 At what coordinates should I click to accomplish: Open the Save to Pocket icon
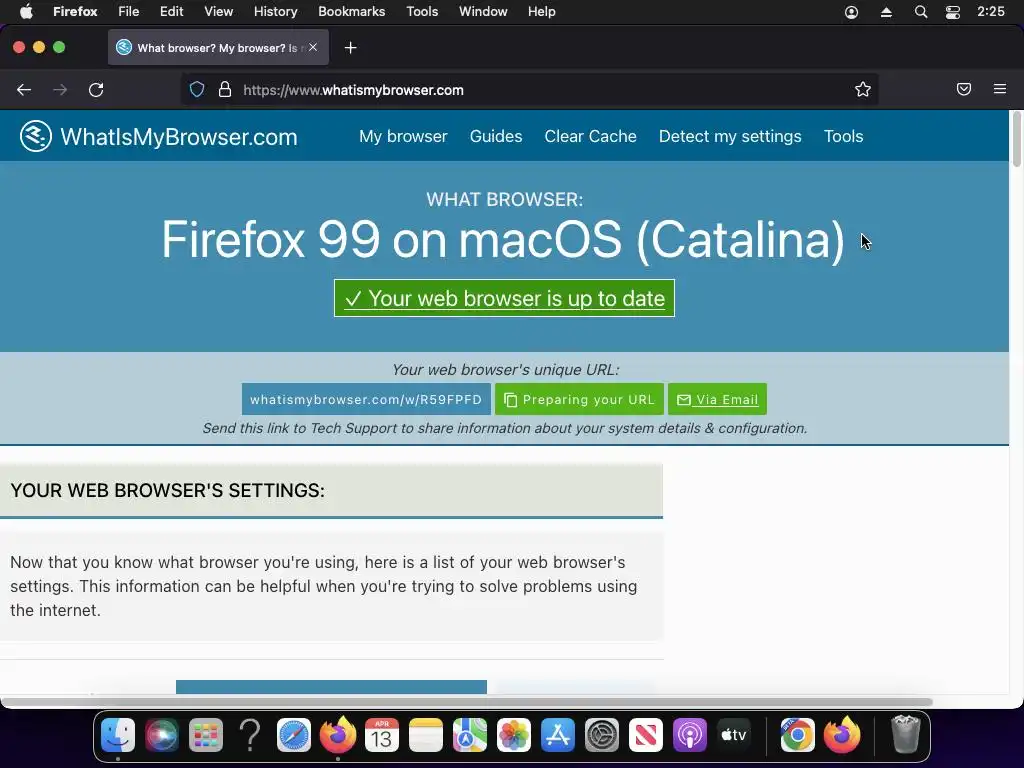coord(964,89)
